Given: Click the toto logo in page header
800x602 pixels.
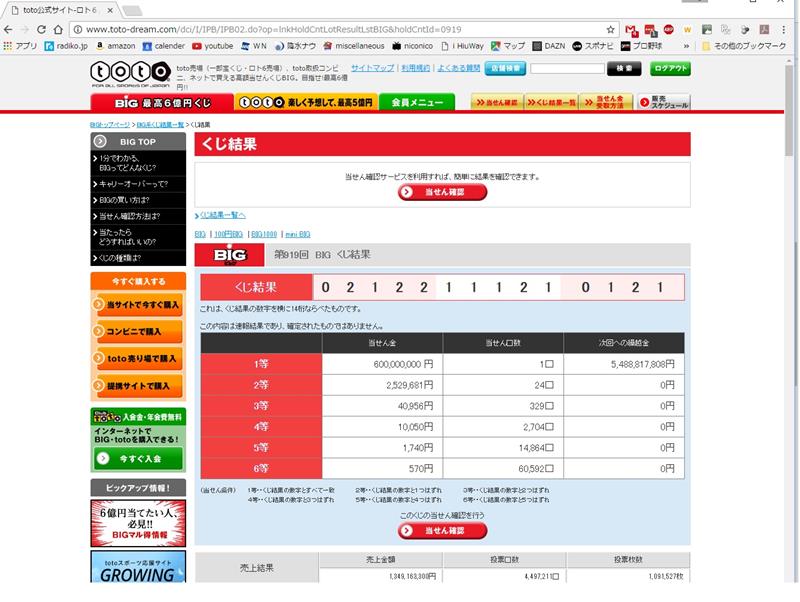Looking at the screenshot, I should [131, 74].
